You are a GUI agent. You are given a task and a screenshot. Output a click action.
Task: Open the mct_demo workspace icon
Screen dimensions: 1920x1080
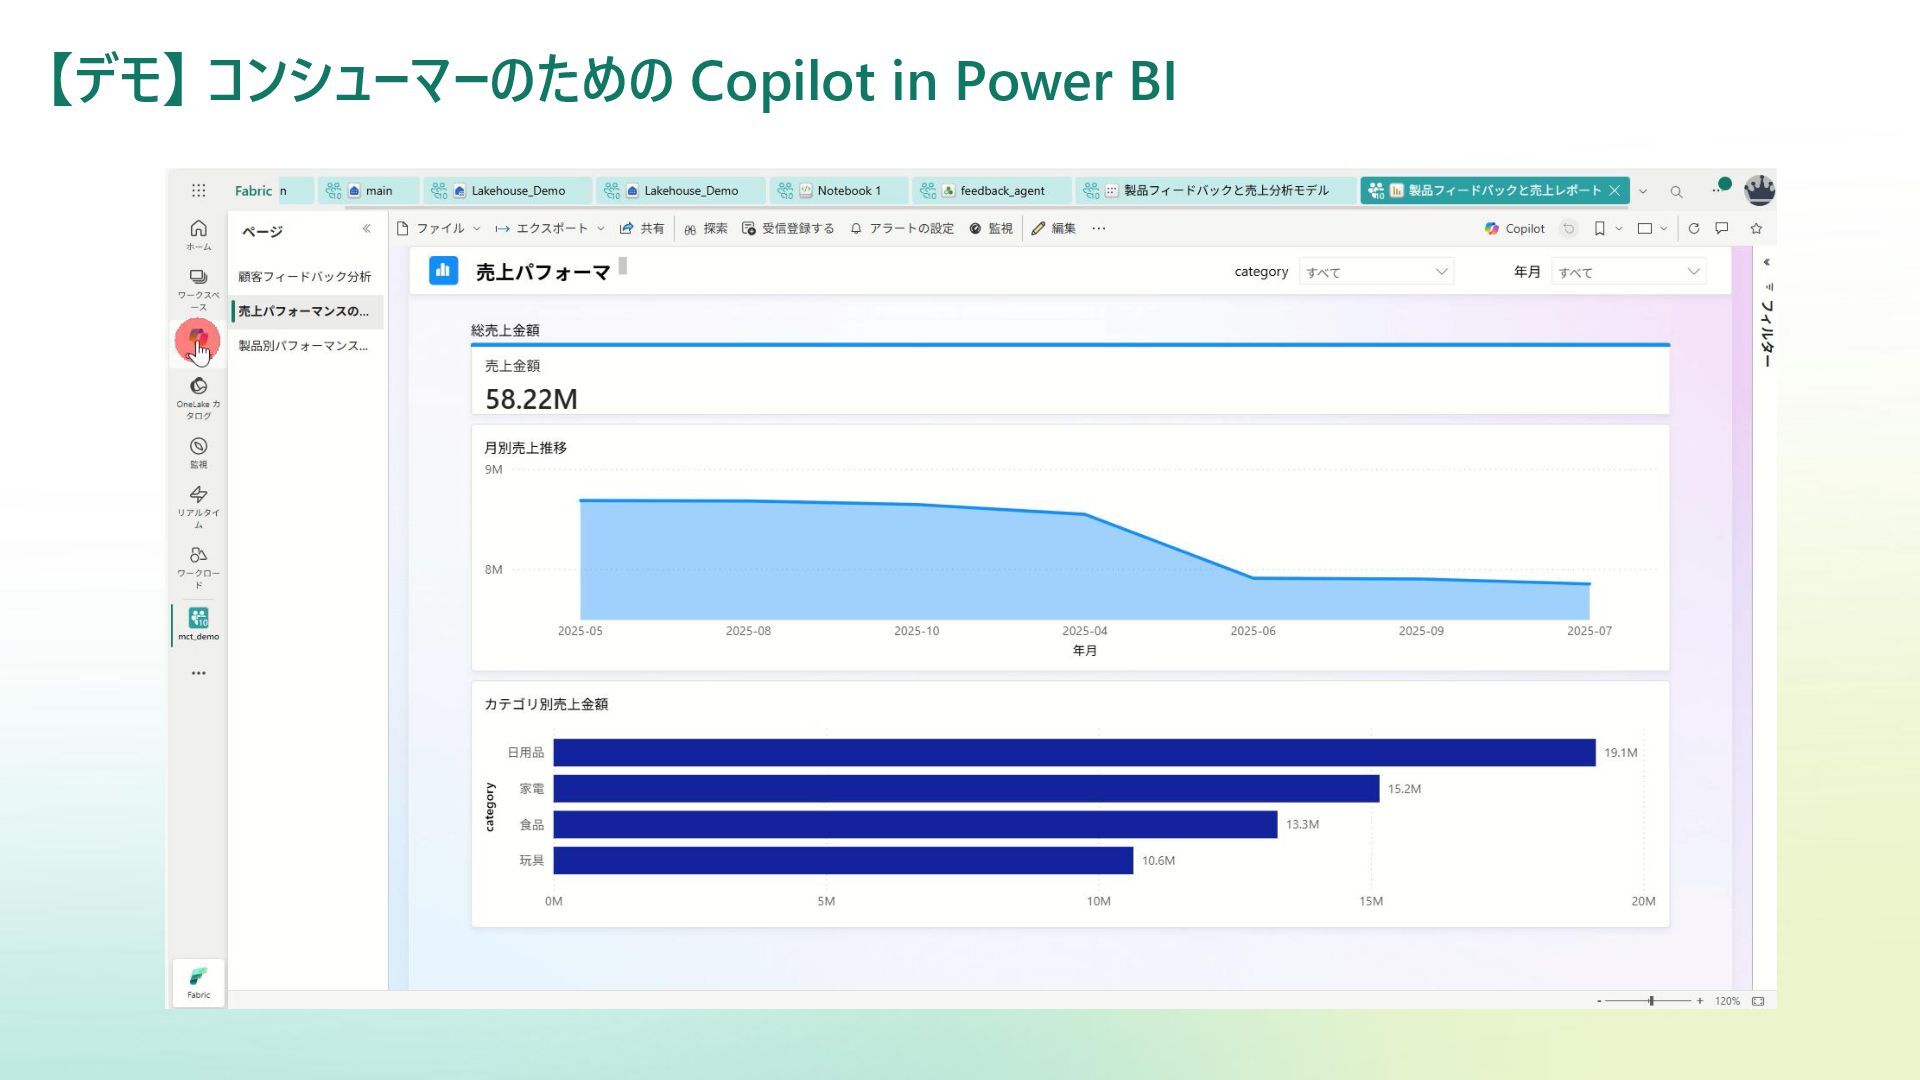coord(198,623)
